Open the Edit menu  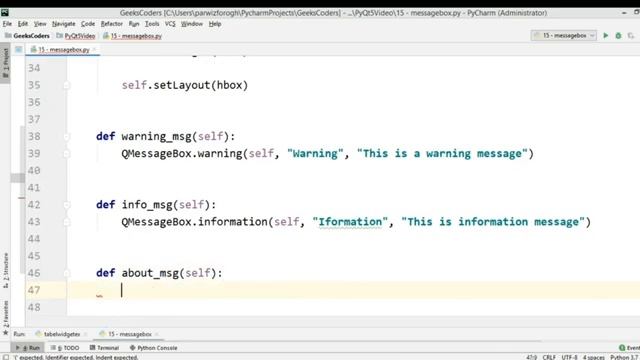click(x=23, y=24)
